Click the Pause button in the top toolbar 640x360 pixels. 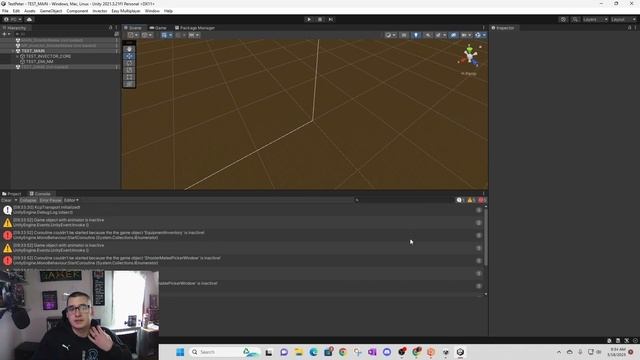[320, 19]
